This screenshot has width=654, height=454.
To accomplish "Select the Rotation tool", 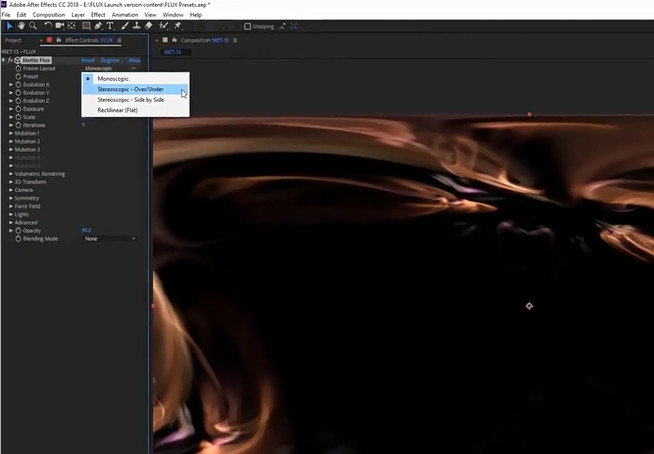I will pyautogui.click(x=47, y=26).
